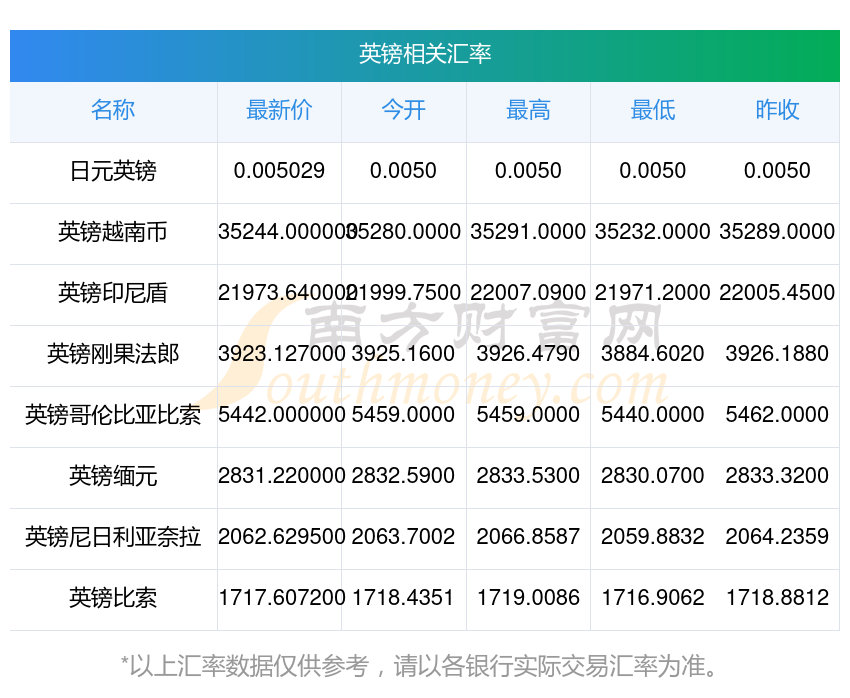
Task: Click the 英镑尼日利亚奈拉 row name
Action: point(113,537)
